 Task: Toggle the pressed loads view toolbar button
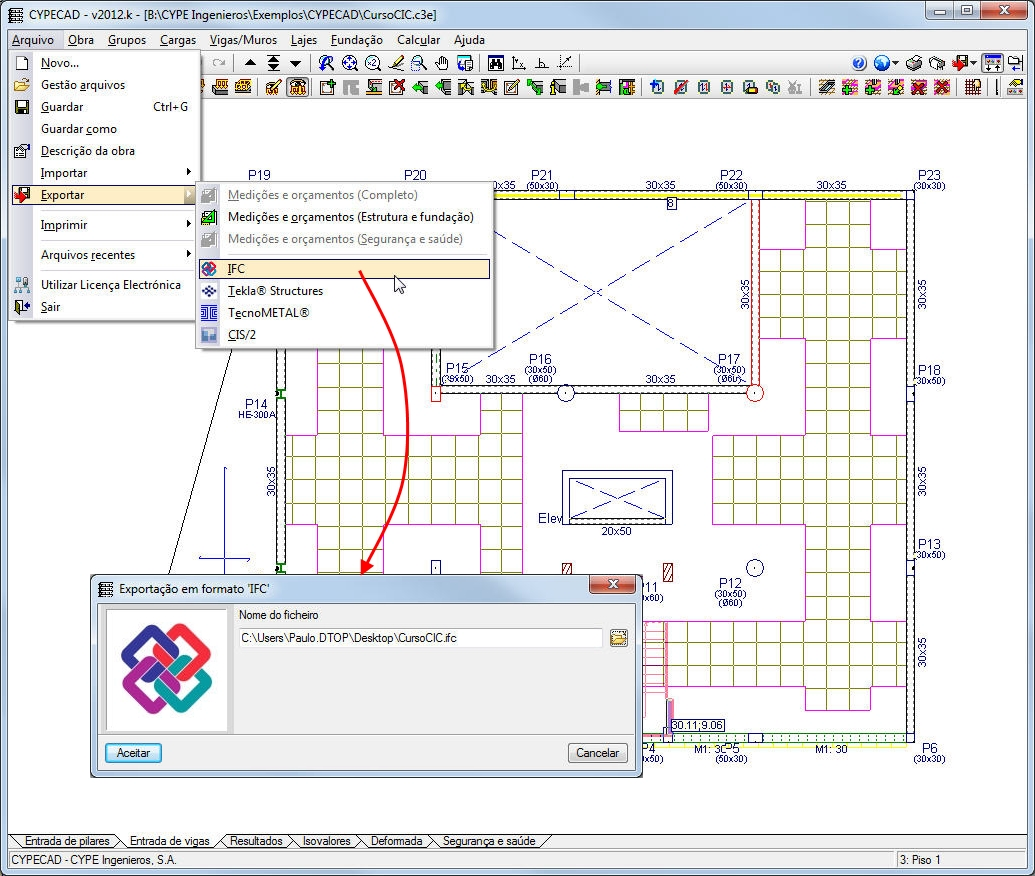[298, 86]
